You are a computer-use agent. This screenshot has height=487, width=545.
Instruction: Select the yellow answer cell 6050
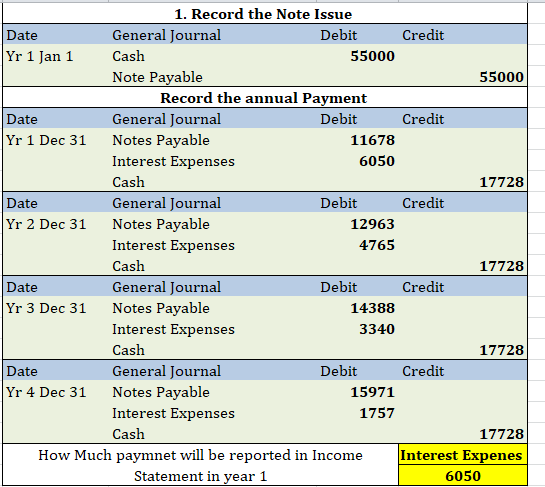(463, 476)
